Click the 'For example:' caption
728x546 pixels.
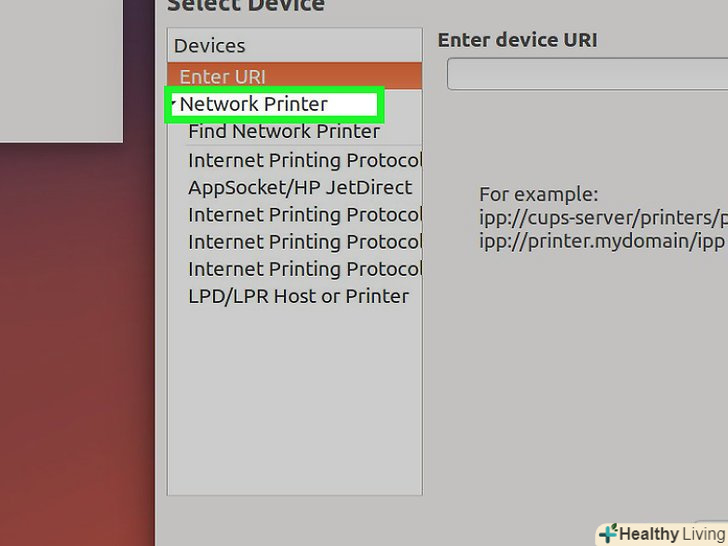click(538, 194)
